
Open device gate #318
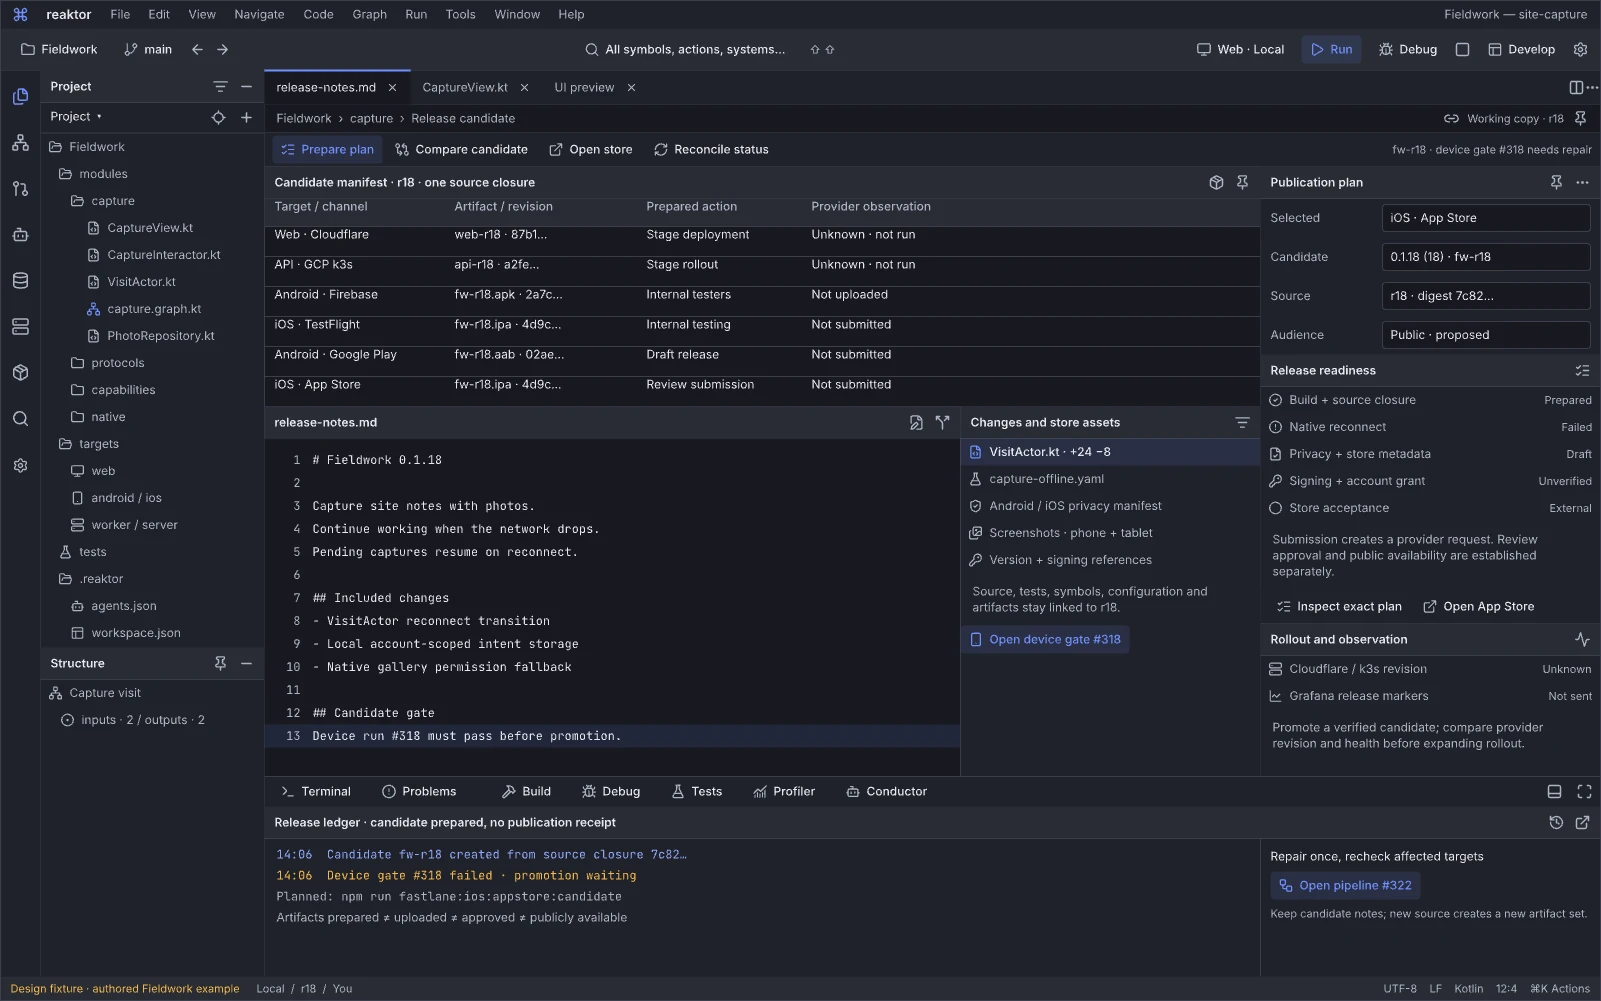pos(1045,639)
